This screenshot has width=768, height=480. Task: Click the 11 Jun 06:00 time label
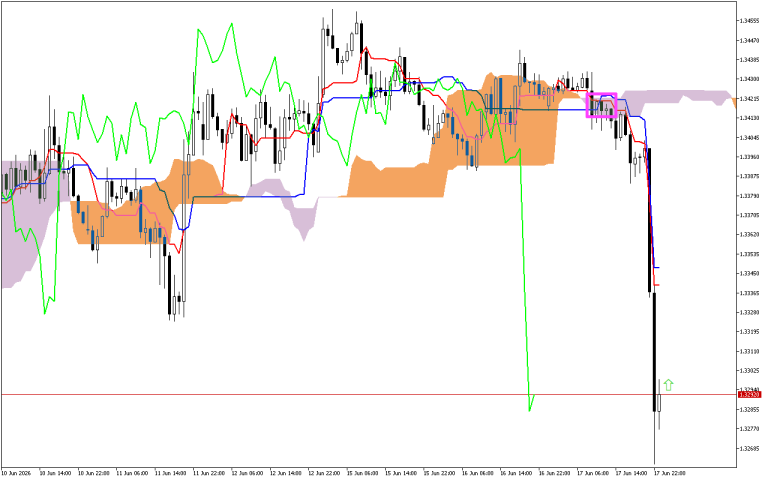click(132, 473)
